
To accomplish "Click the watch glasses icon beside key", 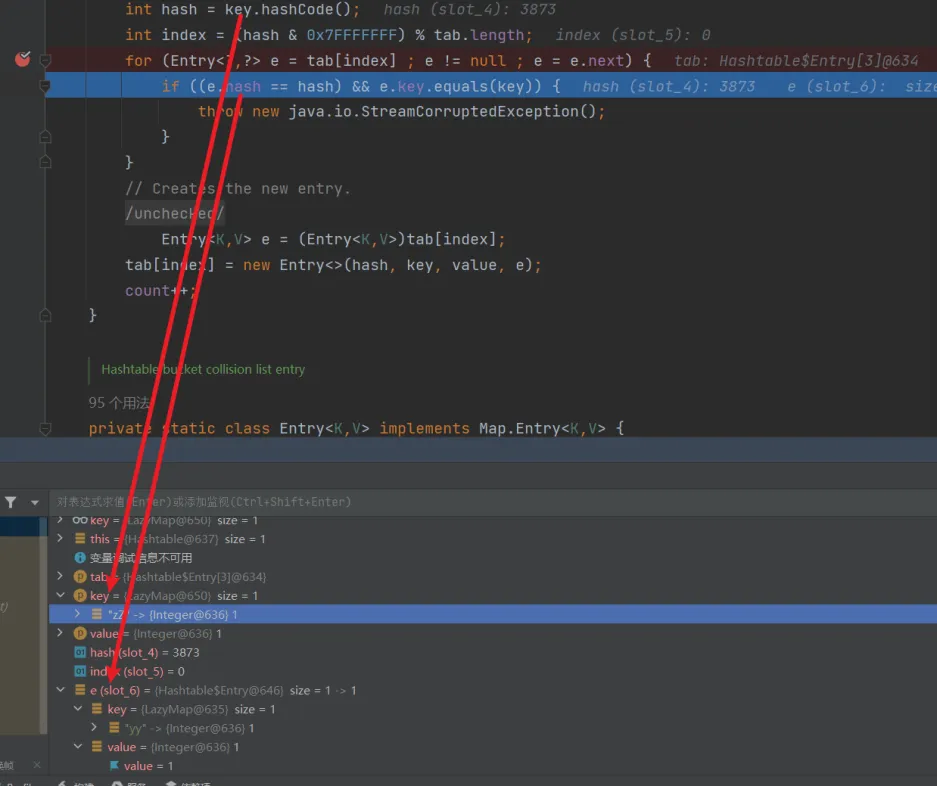I will coord(80,520).
